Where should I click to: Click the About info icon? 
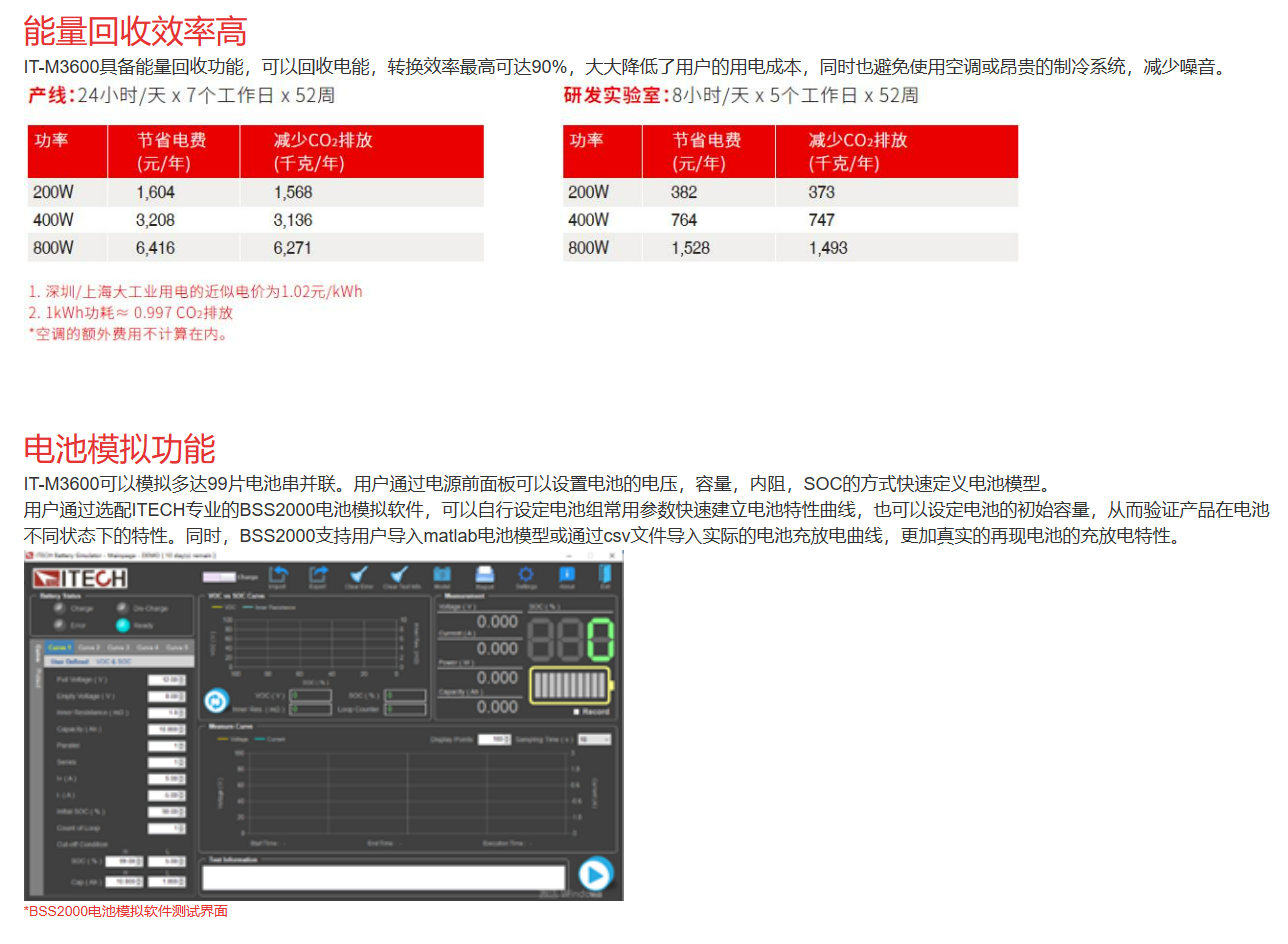(567, 574)
